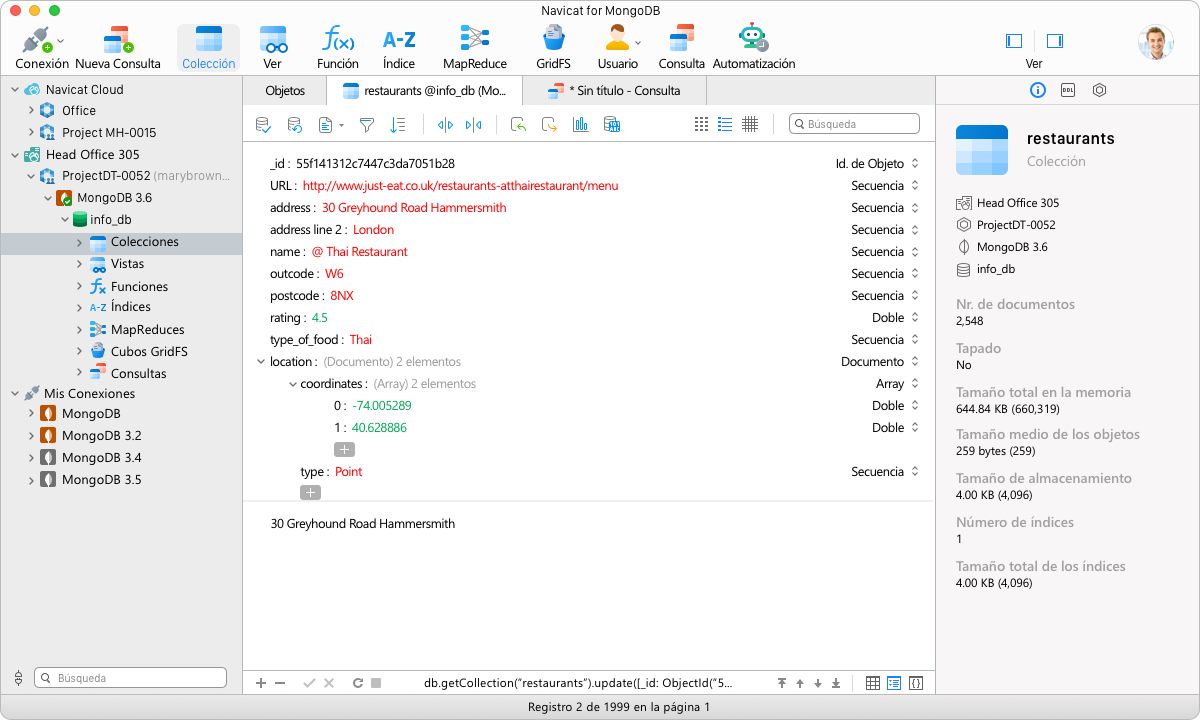Show the DDL panel tab icon
Screen dimensions: 1200x720
[1068, 90]
